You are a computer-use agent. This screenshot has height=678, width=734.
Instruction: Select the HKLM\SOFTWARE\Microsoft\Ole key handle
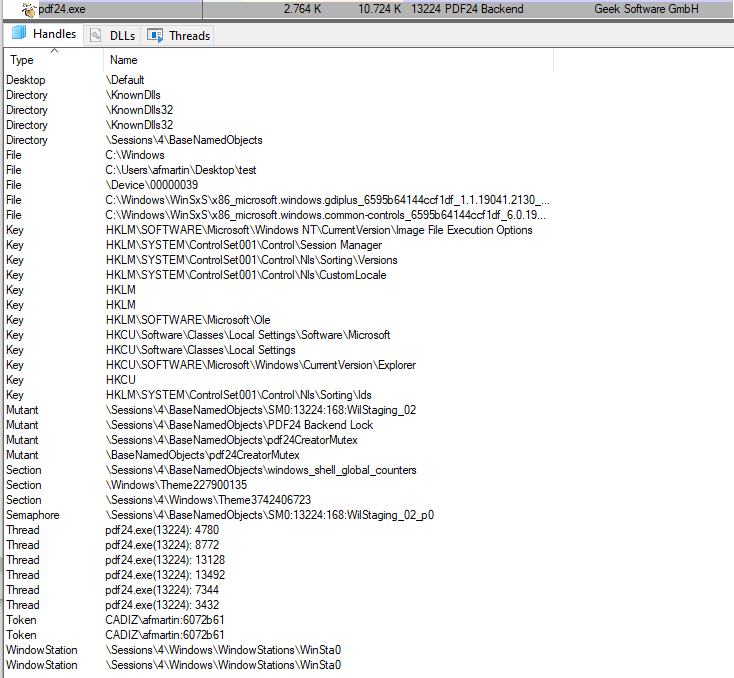coord(188,320)
